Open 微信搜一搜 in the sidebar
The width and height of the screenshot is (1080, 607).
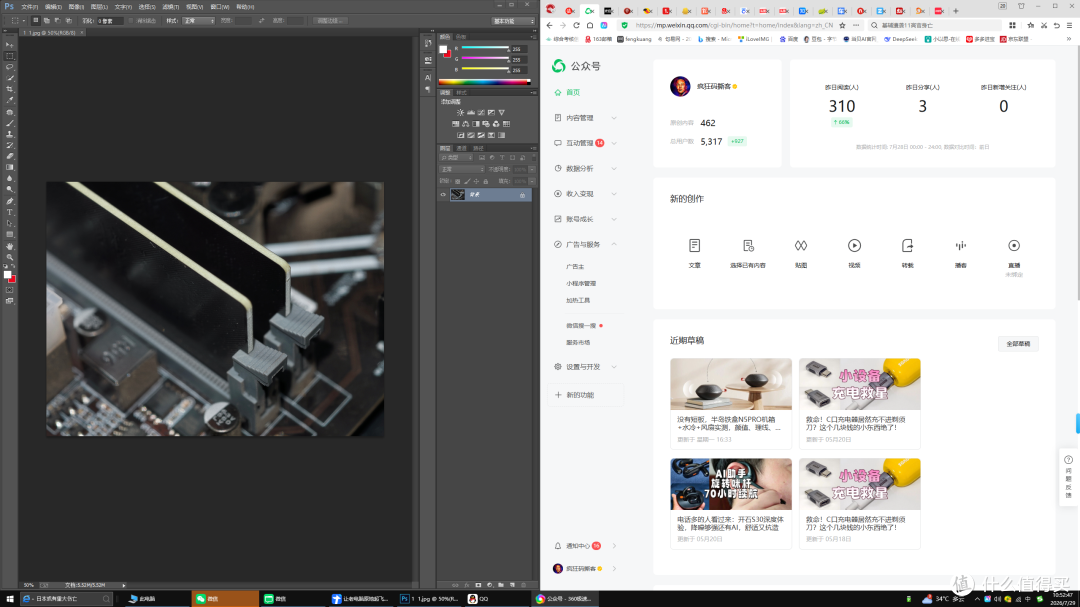click(581, 326)
